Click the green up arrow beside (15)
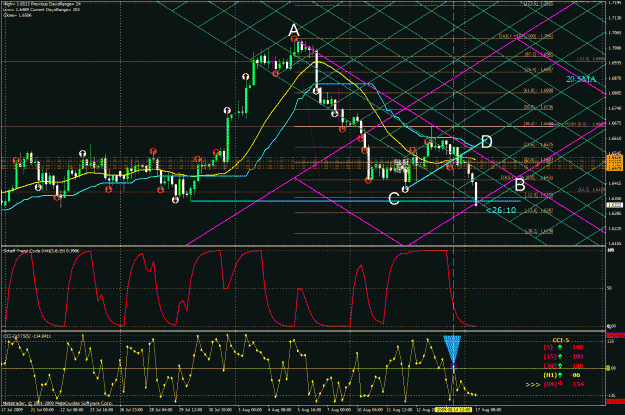The width and height of the screenshot is (625, 415). pyautogui.click(x=560, y=356)
